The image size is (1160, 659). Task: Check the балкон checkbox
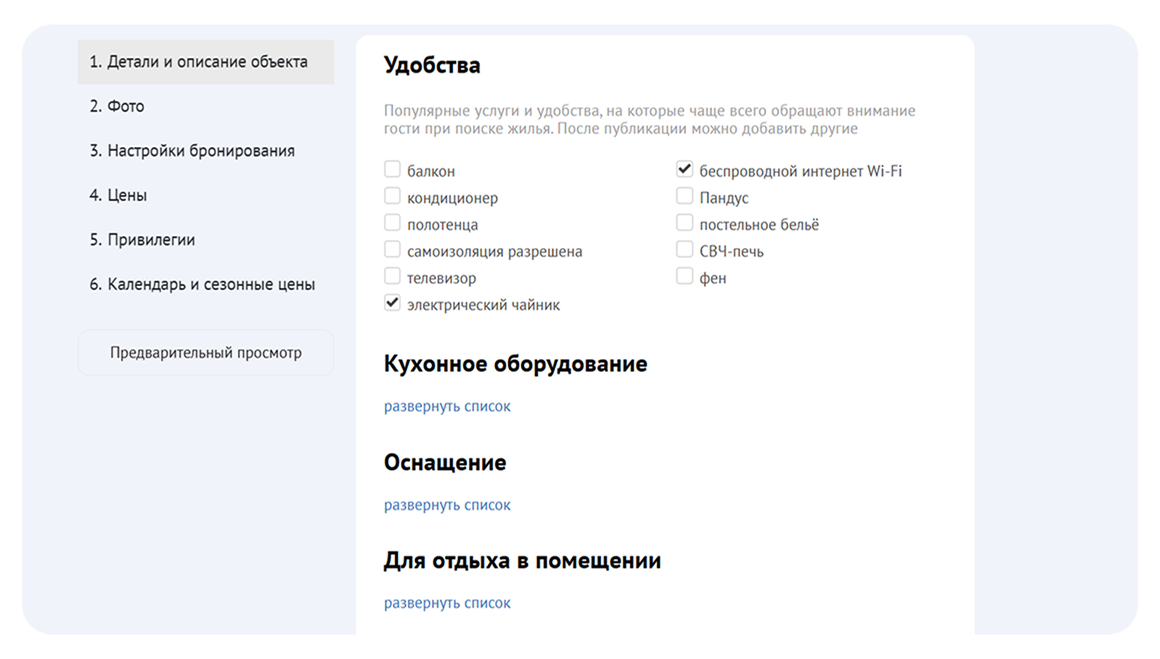tap(392, 170)
